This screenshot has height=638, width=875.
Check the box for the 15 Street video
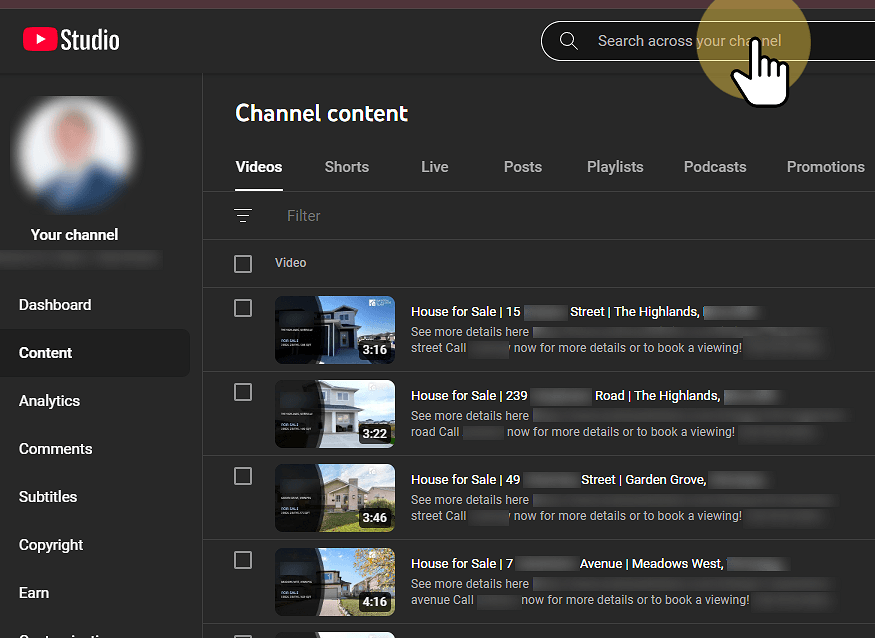click(x=243, y=308)
